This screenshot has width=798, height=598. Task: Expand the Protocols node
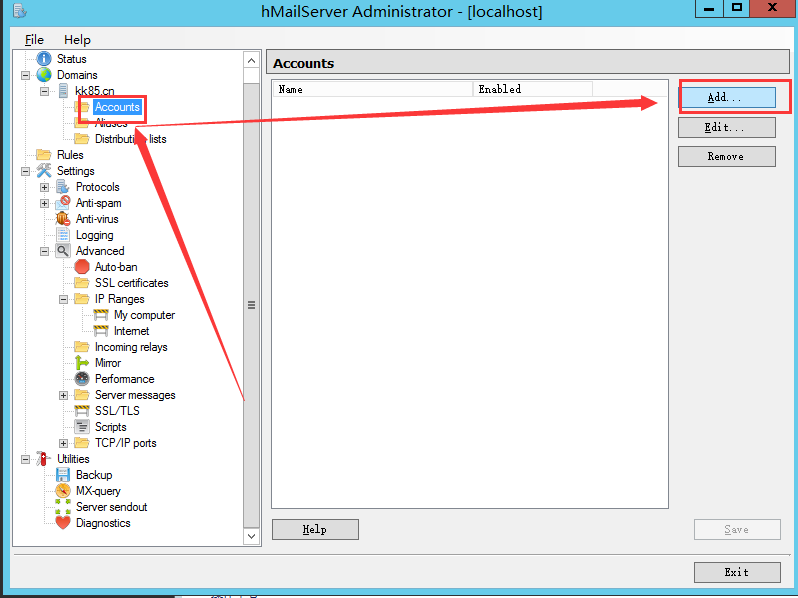click(44, 187)
